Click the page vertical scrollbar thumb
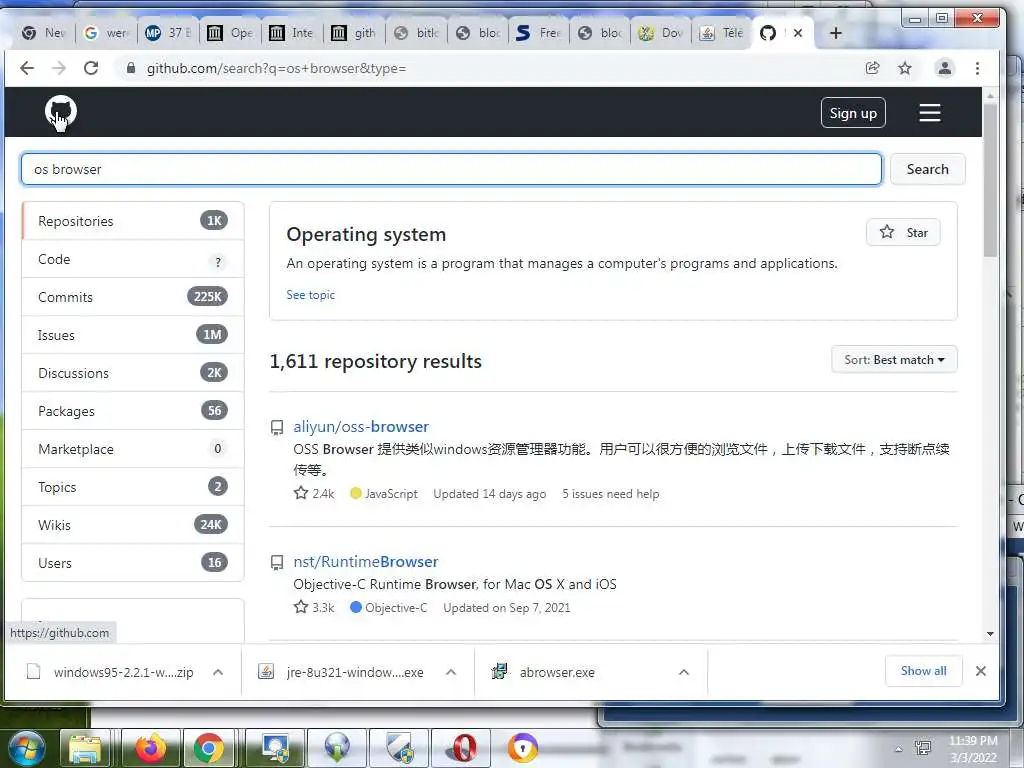Screen dimensions: 1024x768 coord(990,180)
